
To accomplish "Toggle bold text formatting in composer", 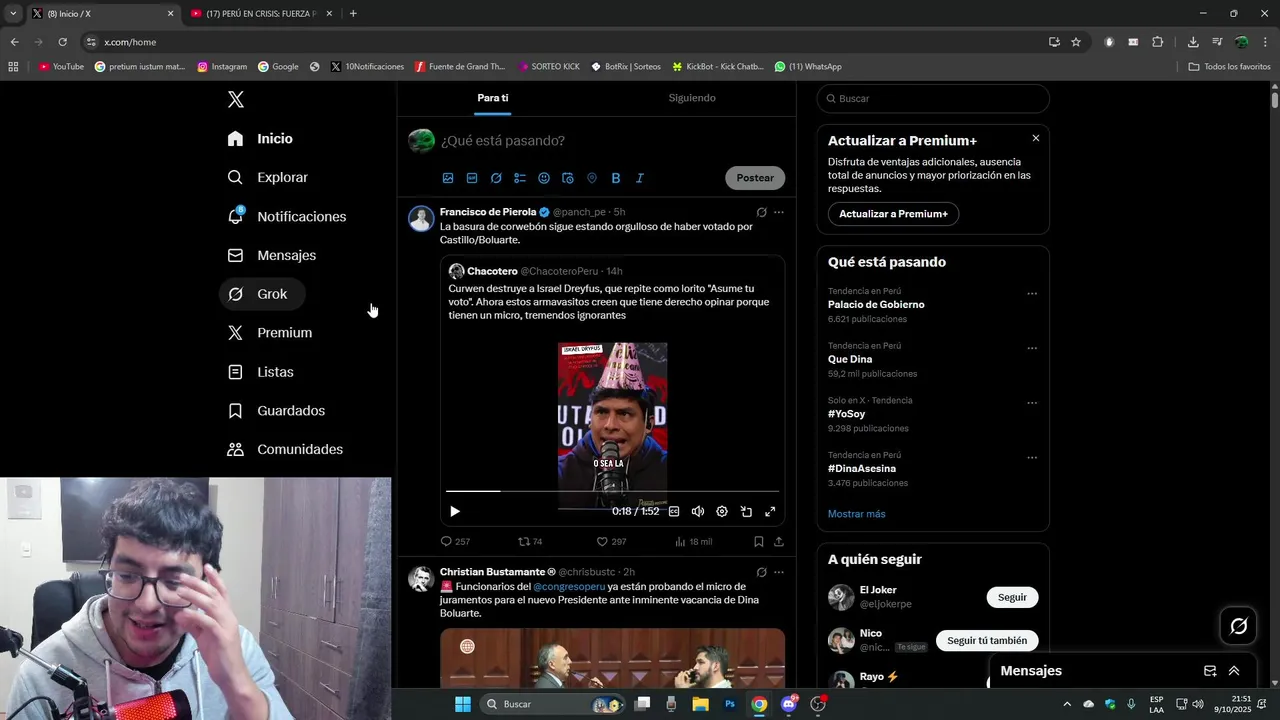I will pos(616,178).
